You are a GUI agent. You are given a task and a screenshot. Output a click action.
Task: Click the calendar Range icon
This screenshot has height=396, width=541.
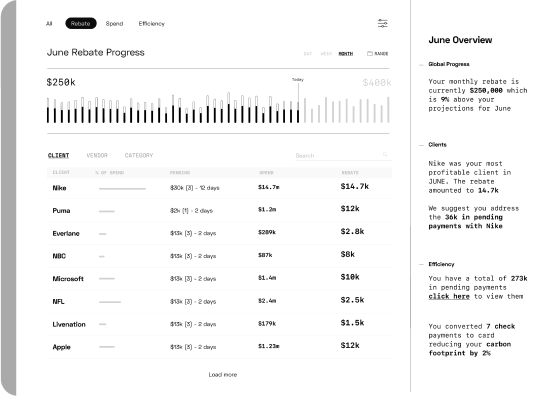point(370,53)
